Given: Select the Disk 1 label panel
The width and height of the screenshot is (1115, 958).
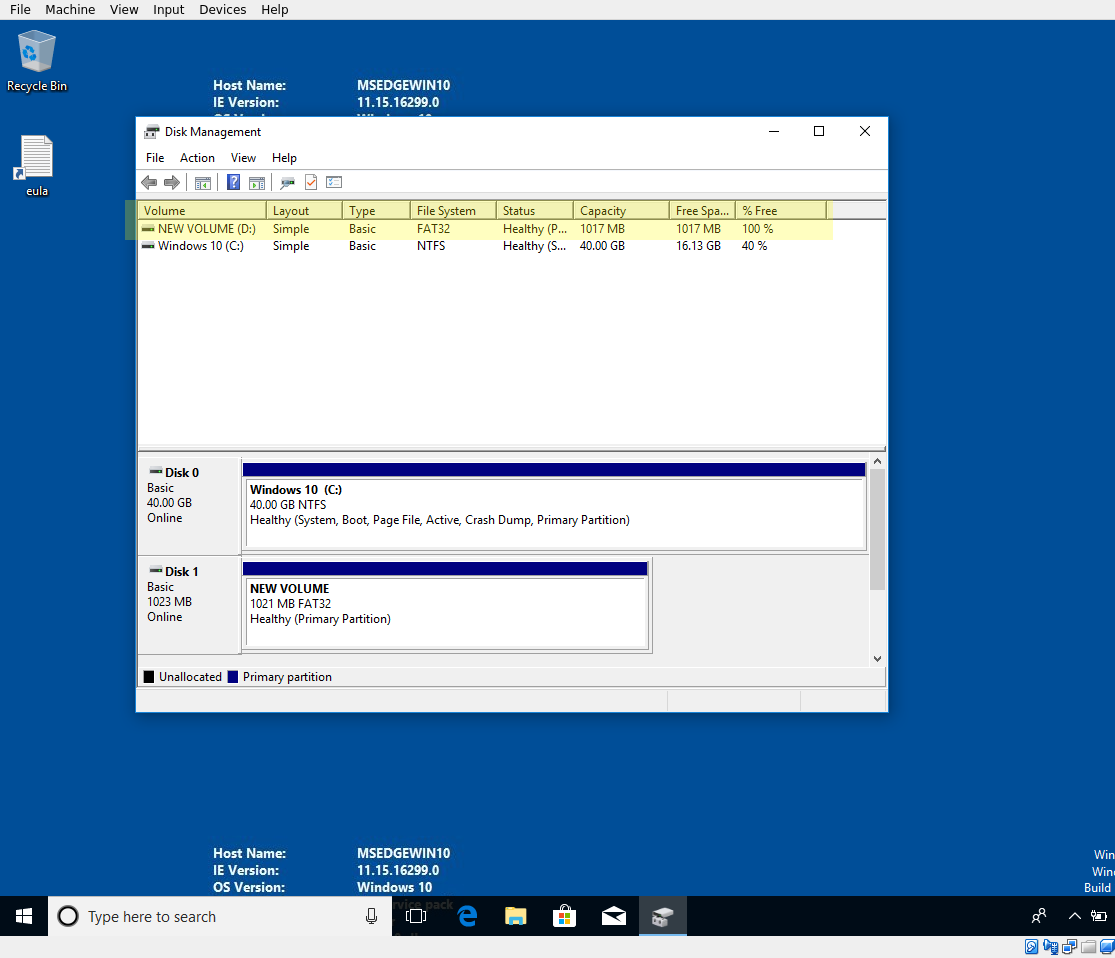Looking at the screenshot, I should pos(189,605).
